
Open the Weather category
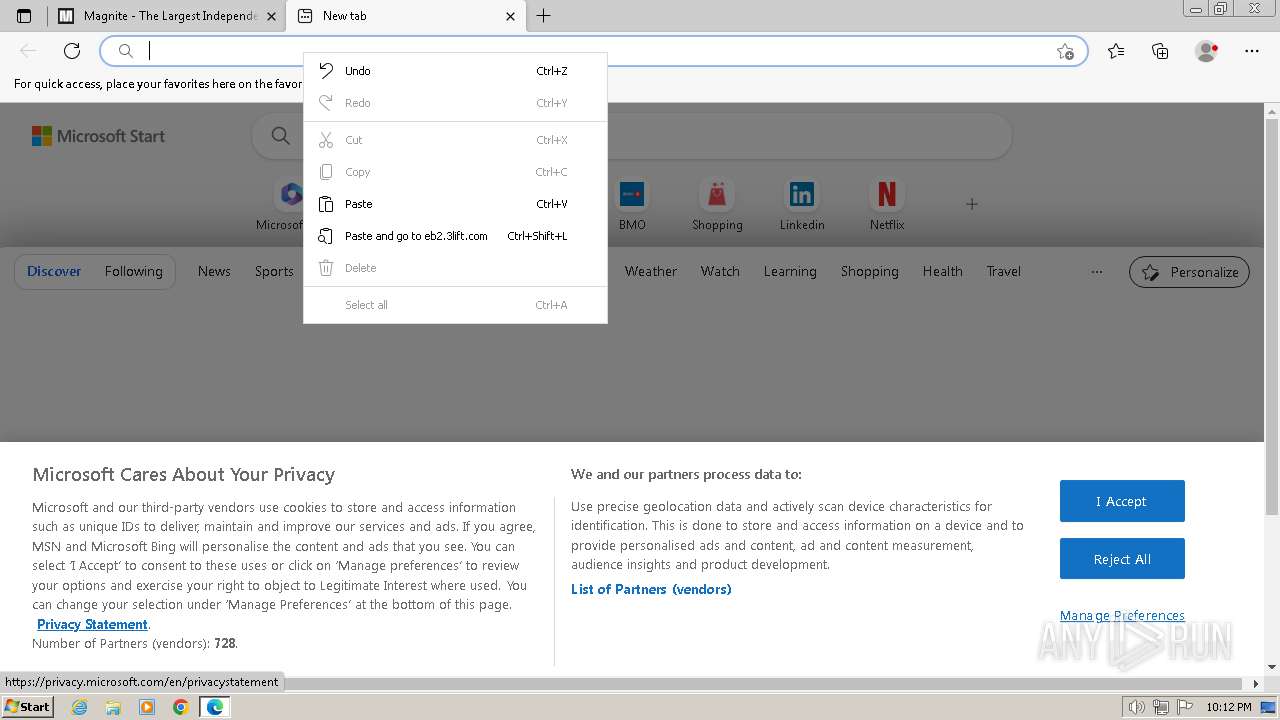[x=651, y=271]
